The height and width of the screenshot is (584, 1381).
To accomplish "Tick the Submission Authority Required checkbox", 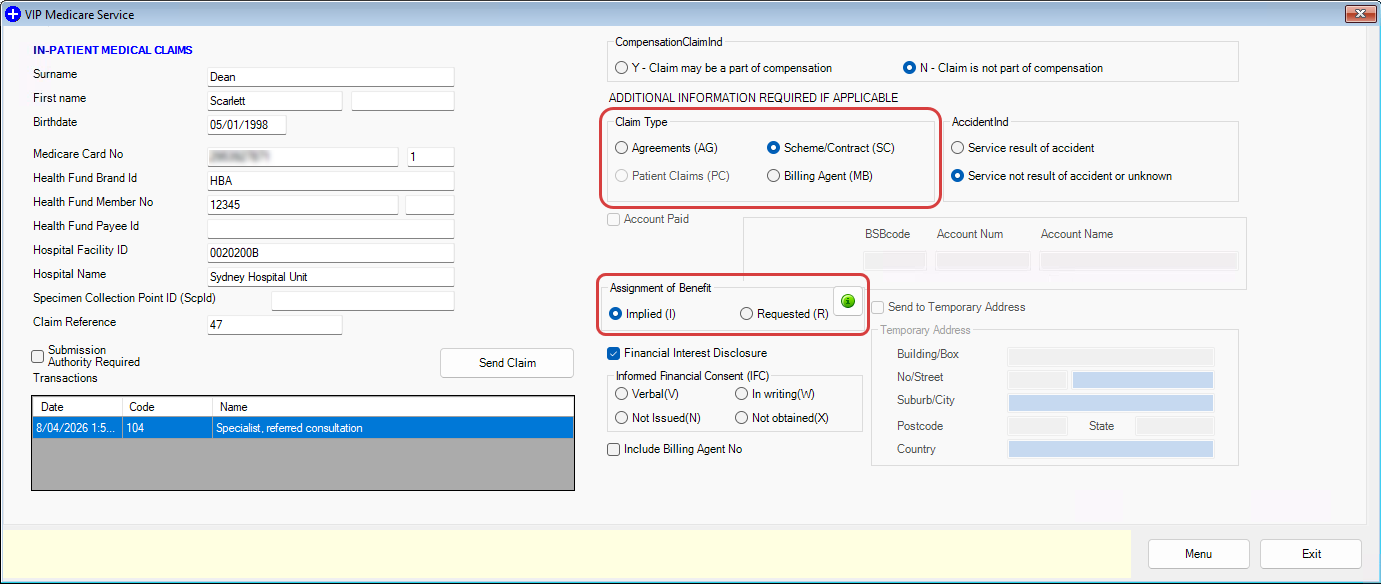I will [x=38, y=356].
